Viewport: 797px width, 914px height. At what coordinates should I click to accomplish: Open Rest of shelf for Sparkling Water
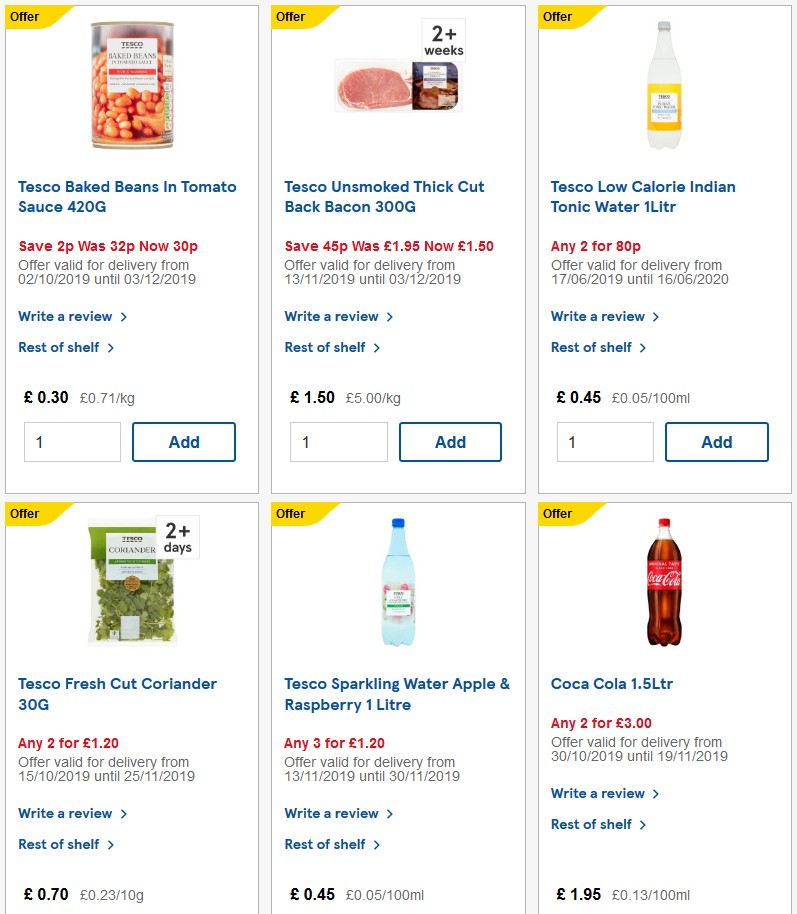click(x=324, y=844)
